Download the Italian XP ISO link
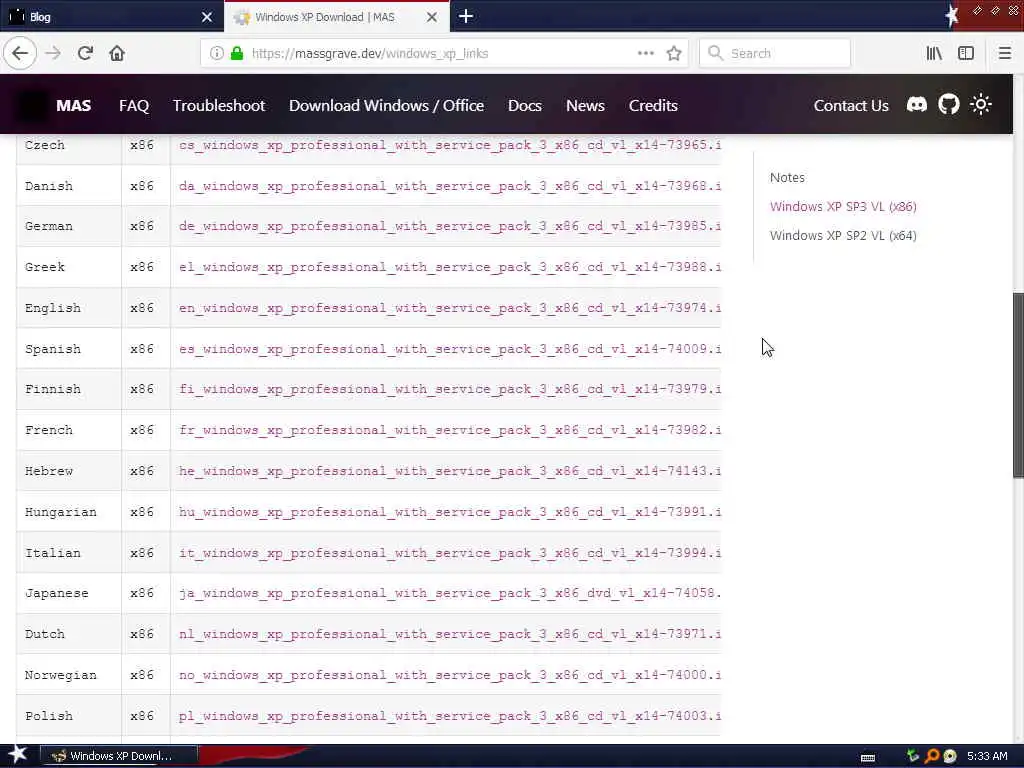The height and width of the screenshot is (768, 1024). click(x=450, y=553)
